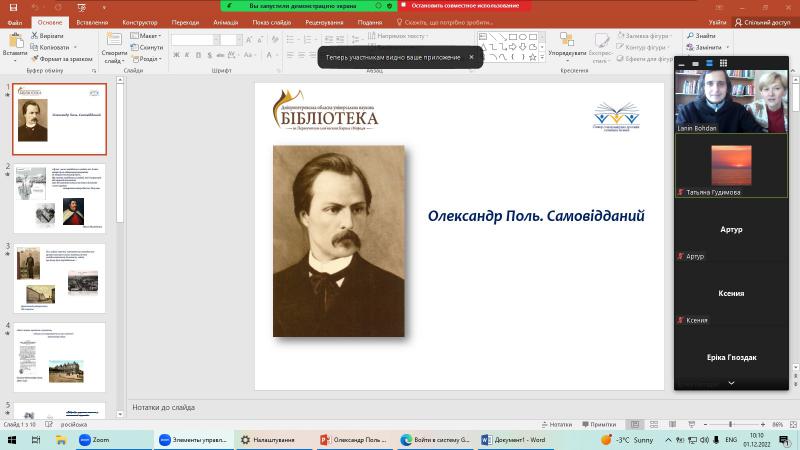Switch Zoom panel to gallery grid view
Screen dimensions: 800x450
723,63
